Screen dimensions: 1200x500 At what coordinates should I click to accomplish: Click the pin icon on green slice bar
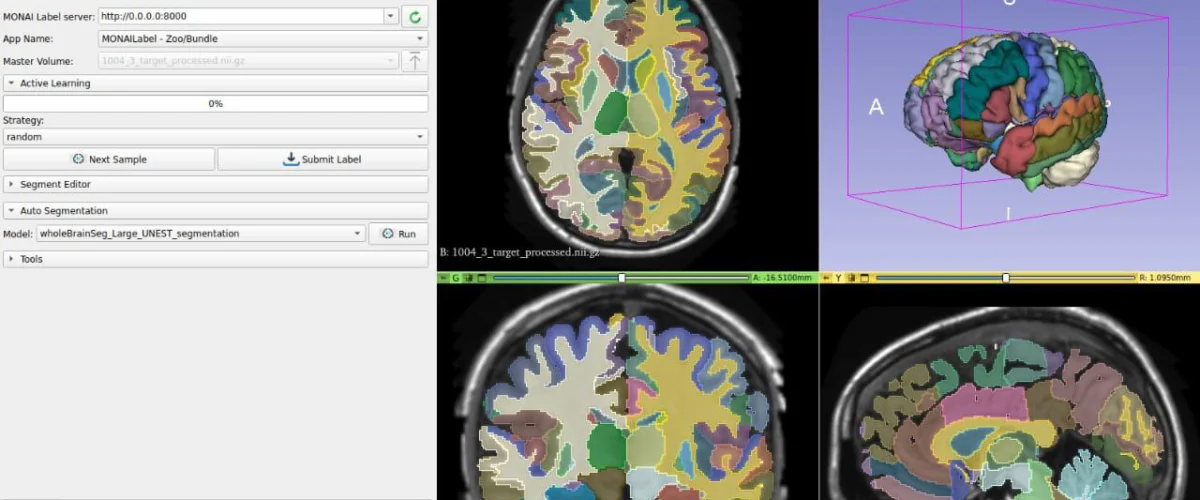point(444,278)
